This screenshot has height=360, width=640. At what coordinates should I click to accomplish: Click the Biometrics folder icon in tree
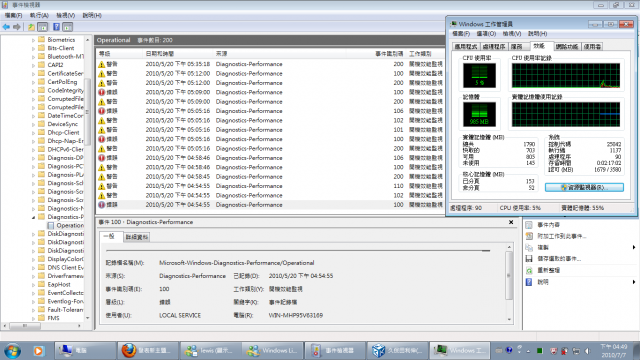click(x=41, y=40)
